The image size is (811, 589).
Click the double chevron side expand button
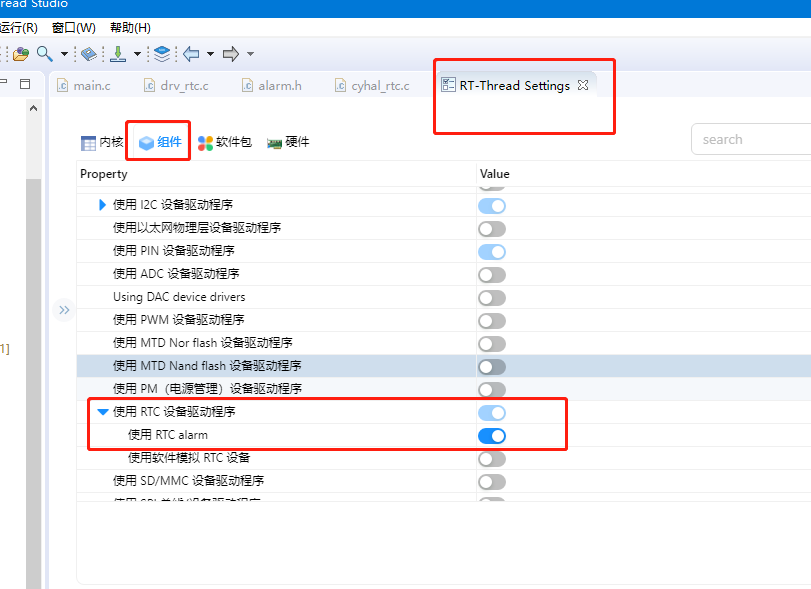click(x=64, y=310)
